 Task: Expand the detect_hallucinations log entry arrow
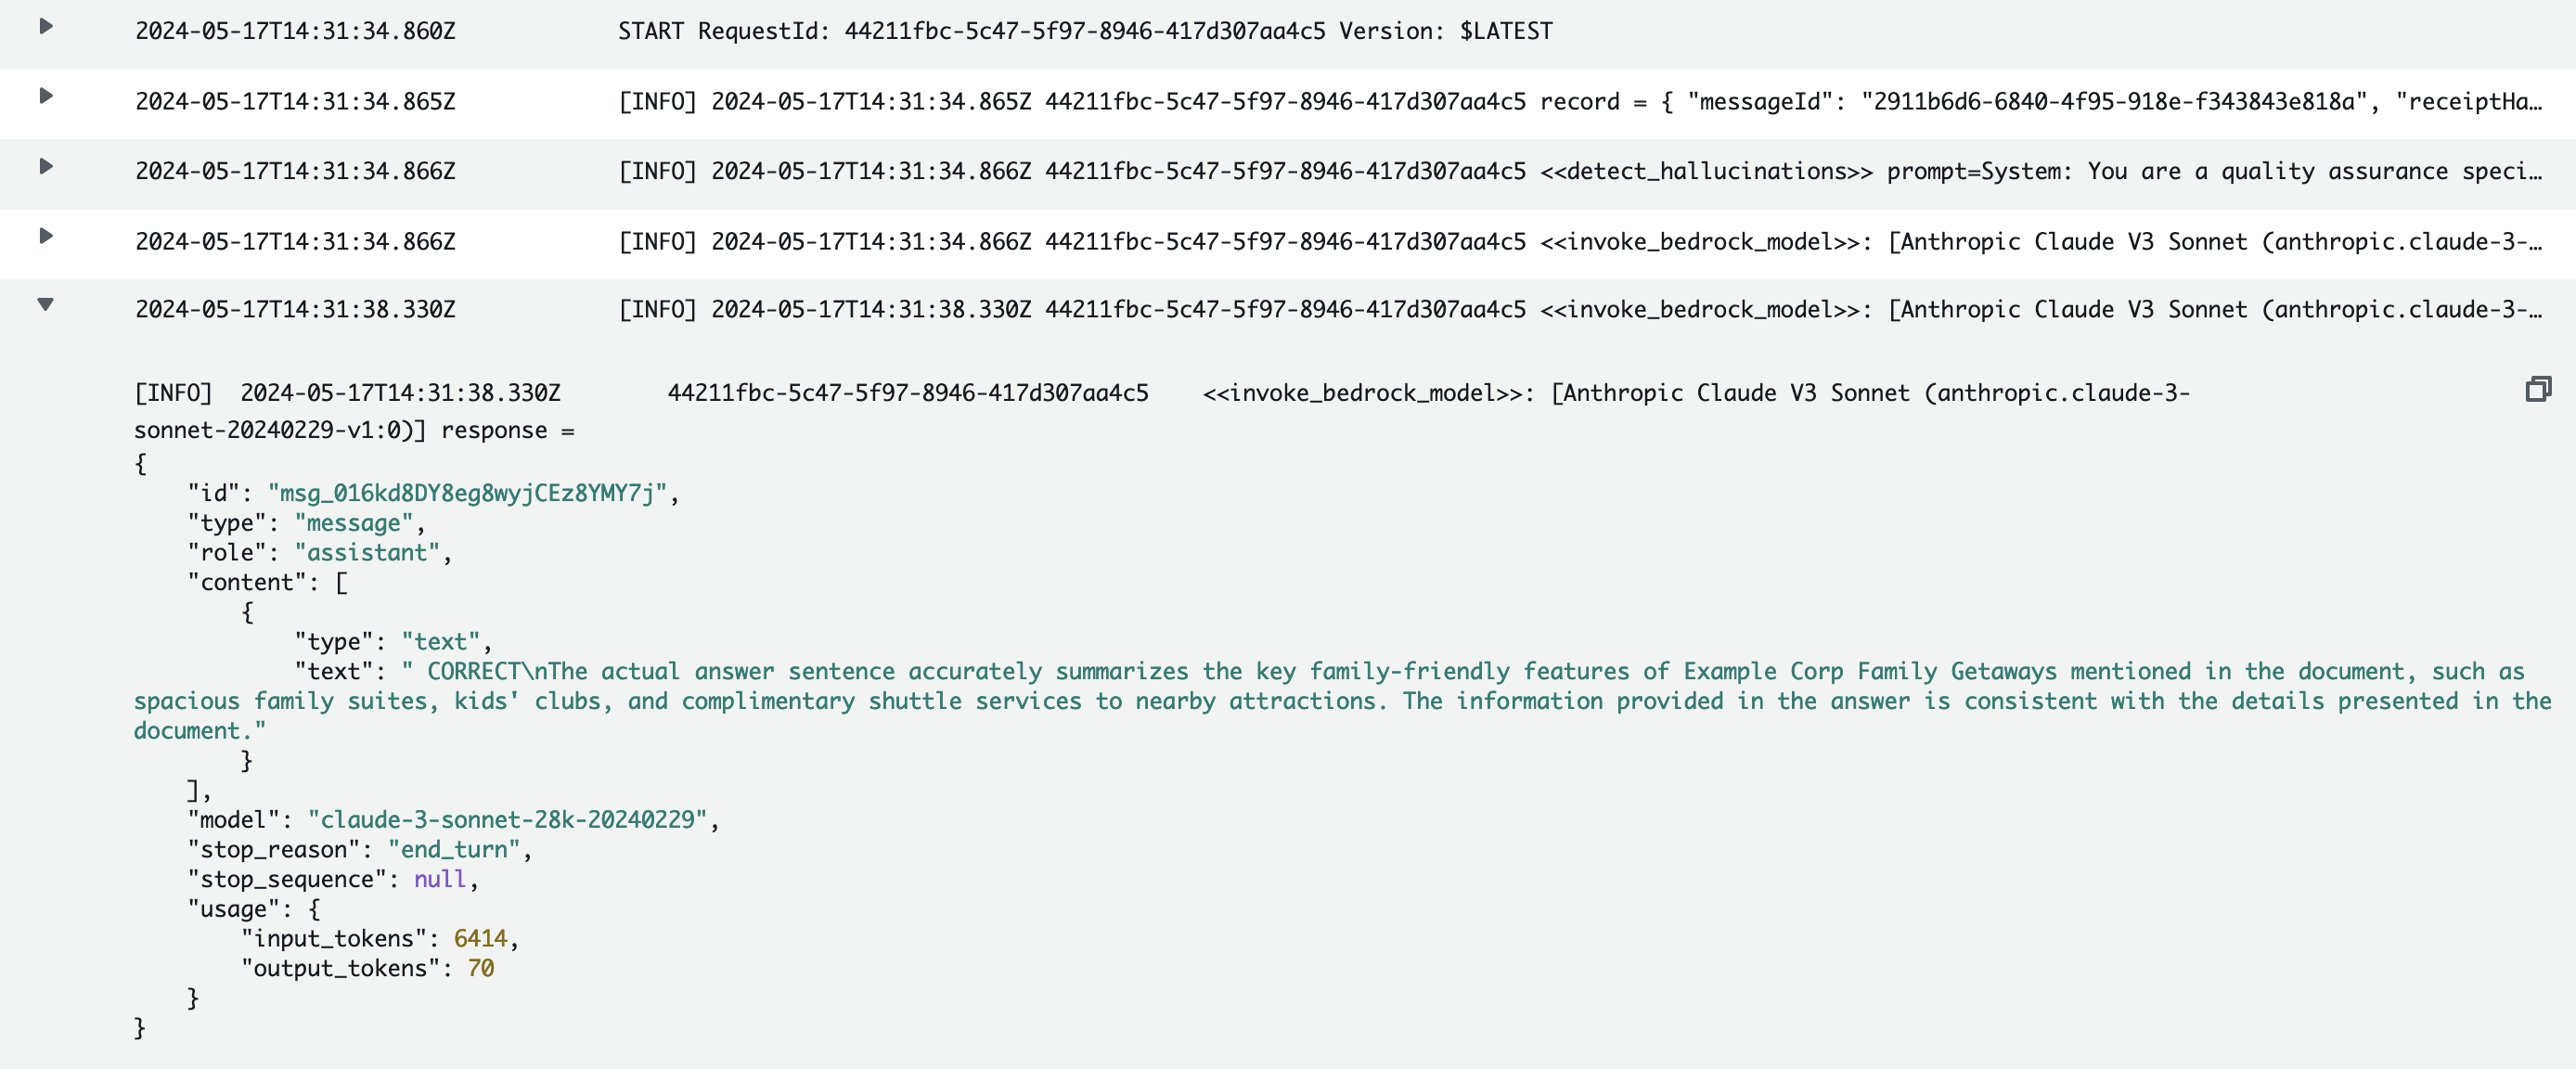tap(46, 167)
